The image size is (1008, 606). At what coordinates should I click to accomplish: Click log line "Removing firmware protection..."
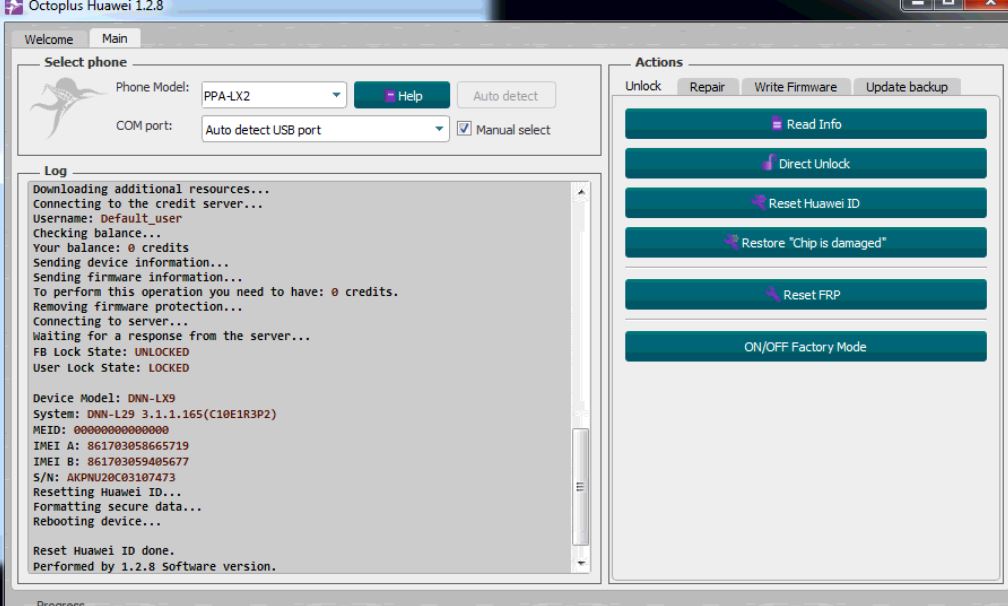pyautogui.click(x=138, y=307)
